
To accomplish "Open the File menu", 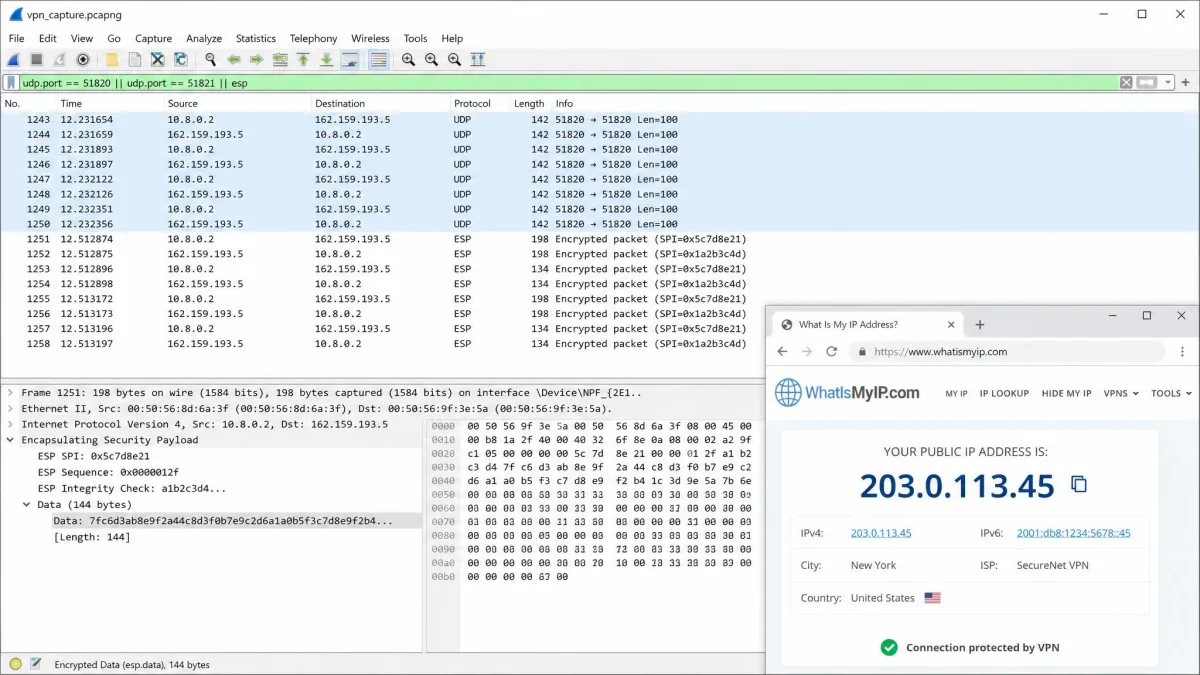I will click(x=16, y=38).
